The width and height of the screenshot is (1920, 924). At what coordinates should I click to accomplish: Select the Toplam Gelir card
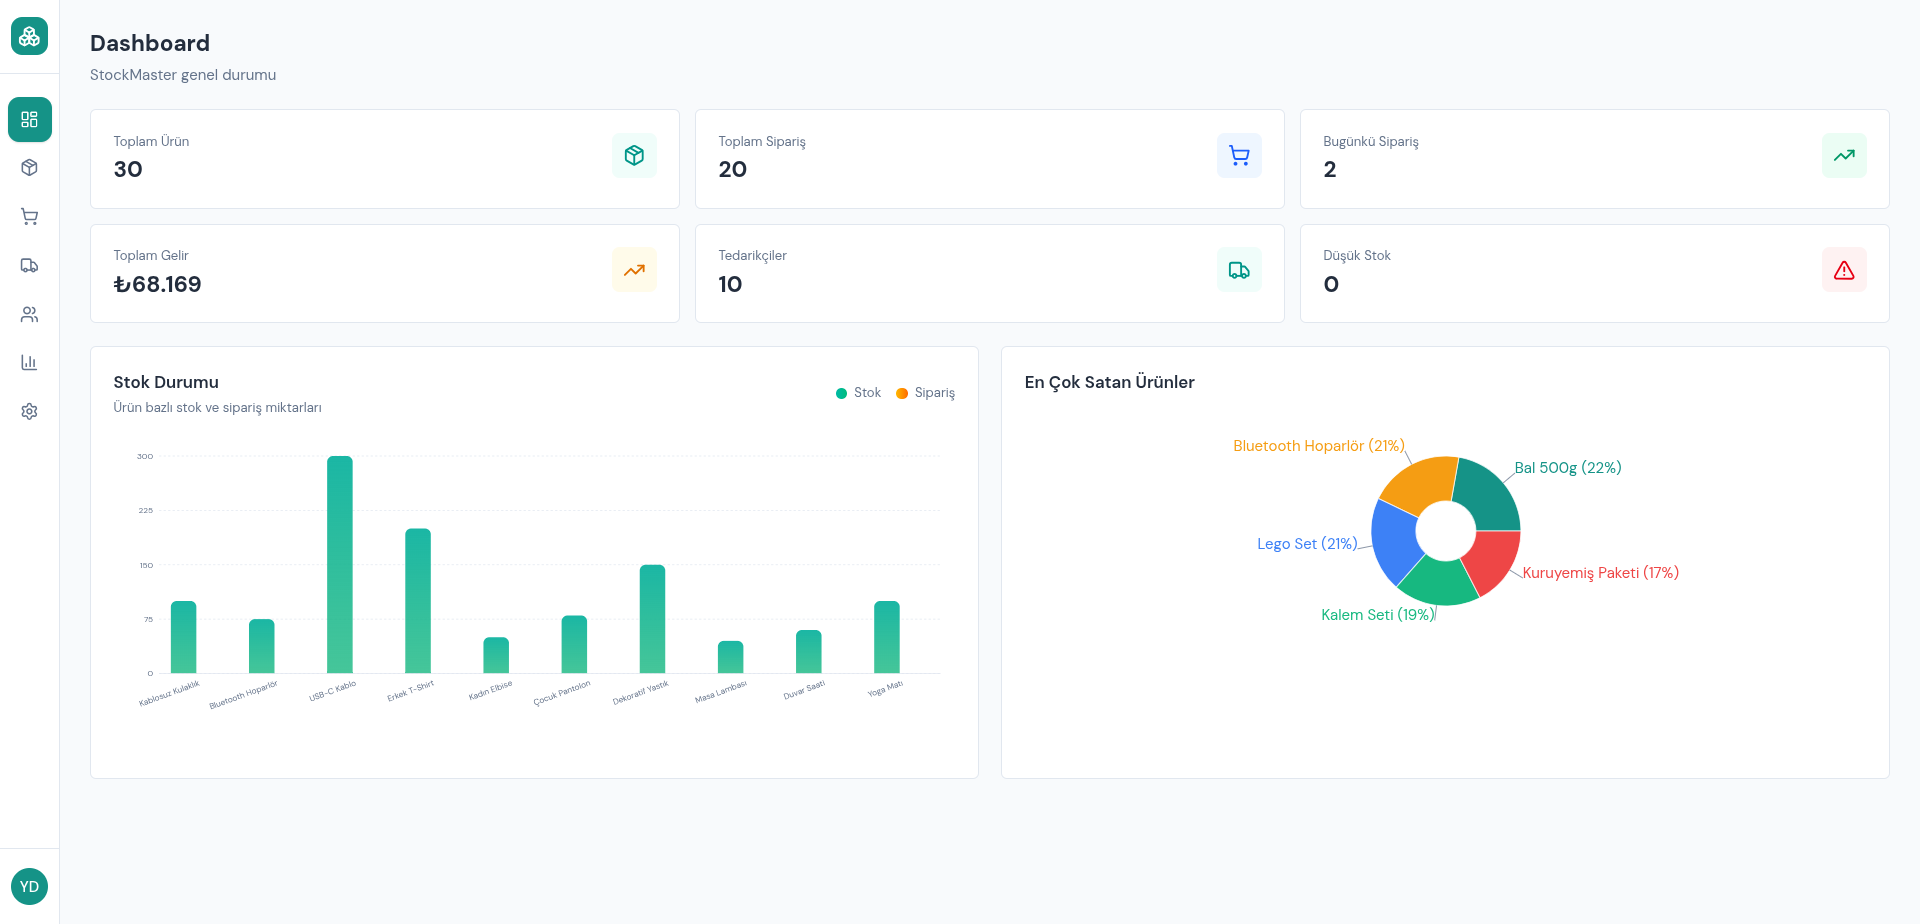click(384, 273)
